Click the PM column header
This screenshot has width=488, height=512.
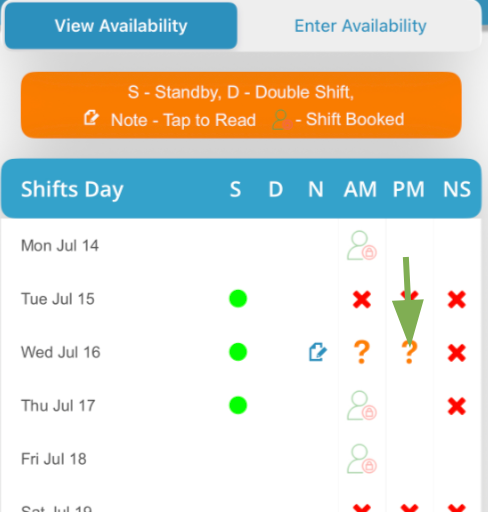tap(409, 189)
